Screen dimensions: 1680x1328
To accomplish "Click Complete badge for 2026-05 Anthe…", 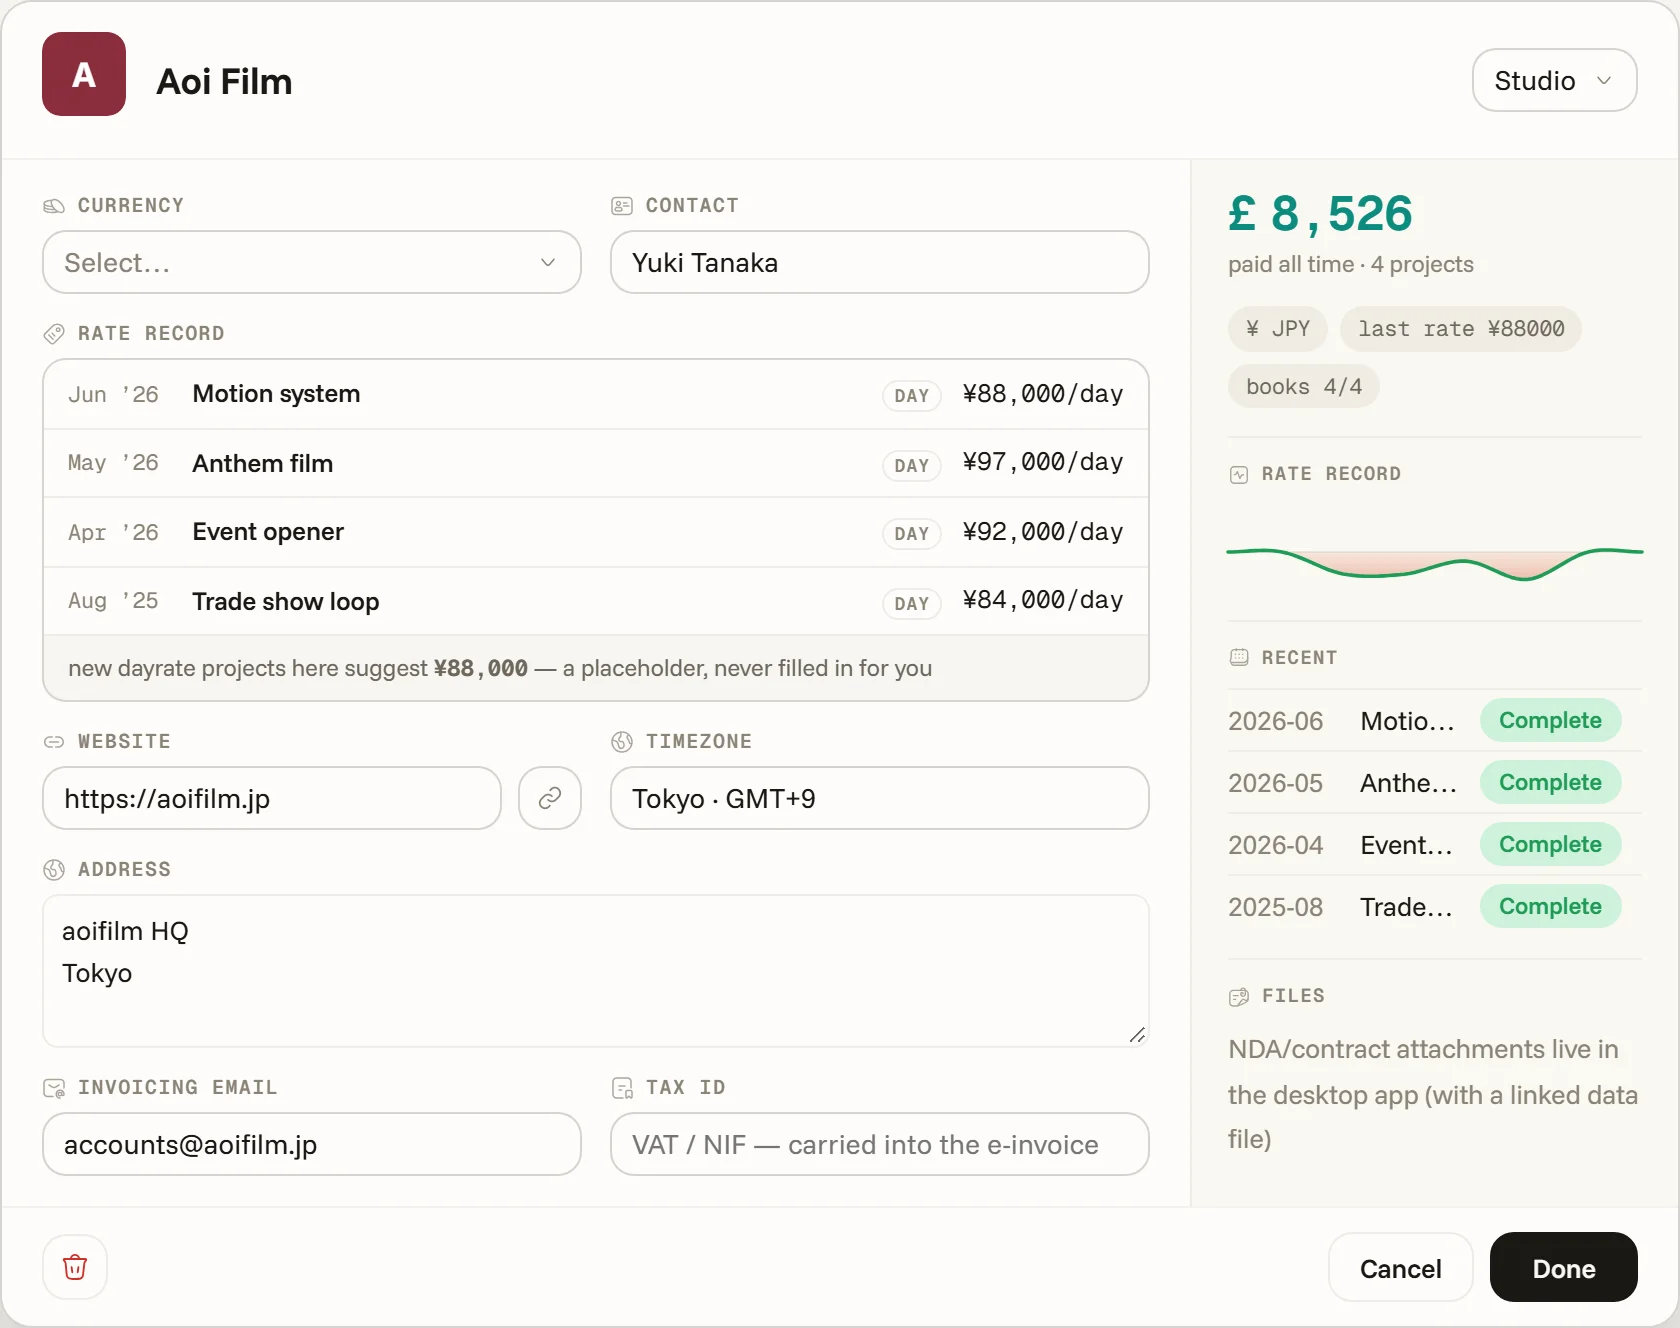I will pos(1550,782).
